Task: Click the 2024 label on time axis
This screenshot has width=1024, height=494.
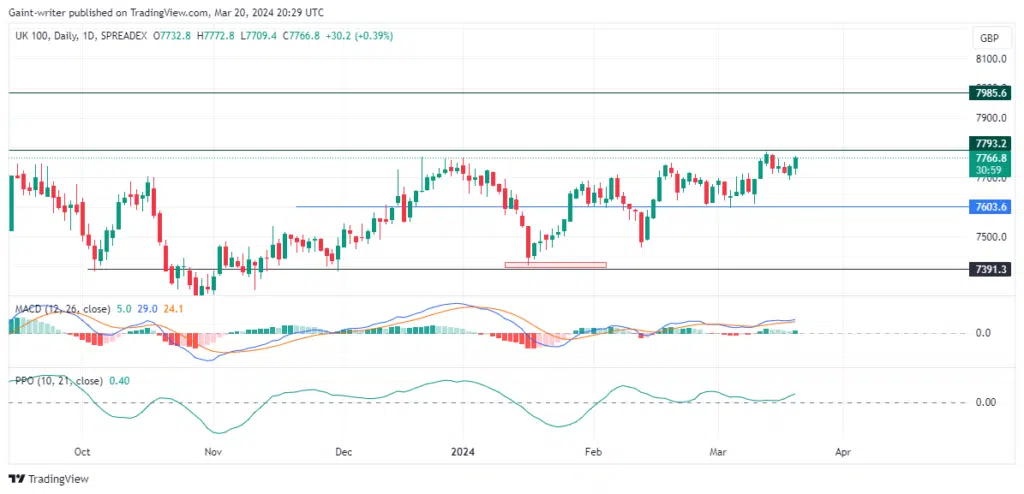Action: click(461, 451)
